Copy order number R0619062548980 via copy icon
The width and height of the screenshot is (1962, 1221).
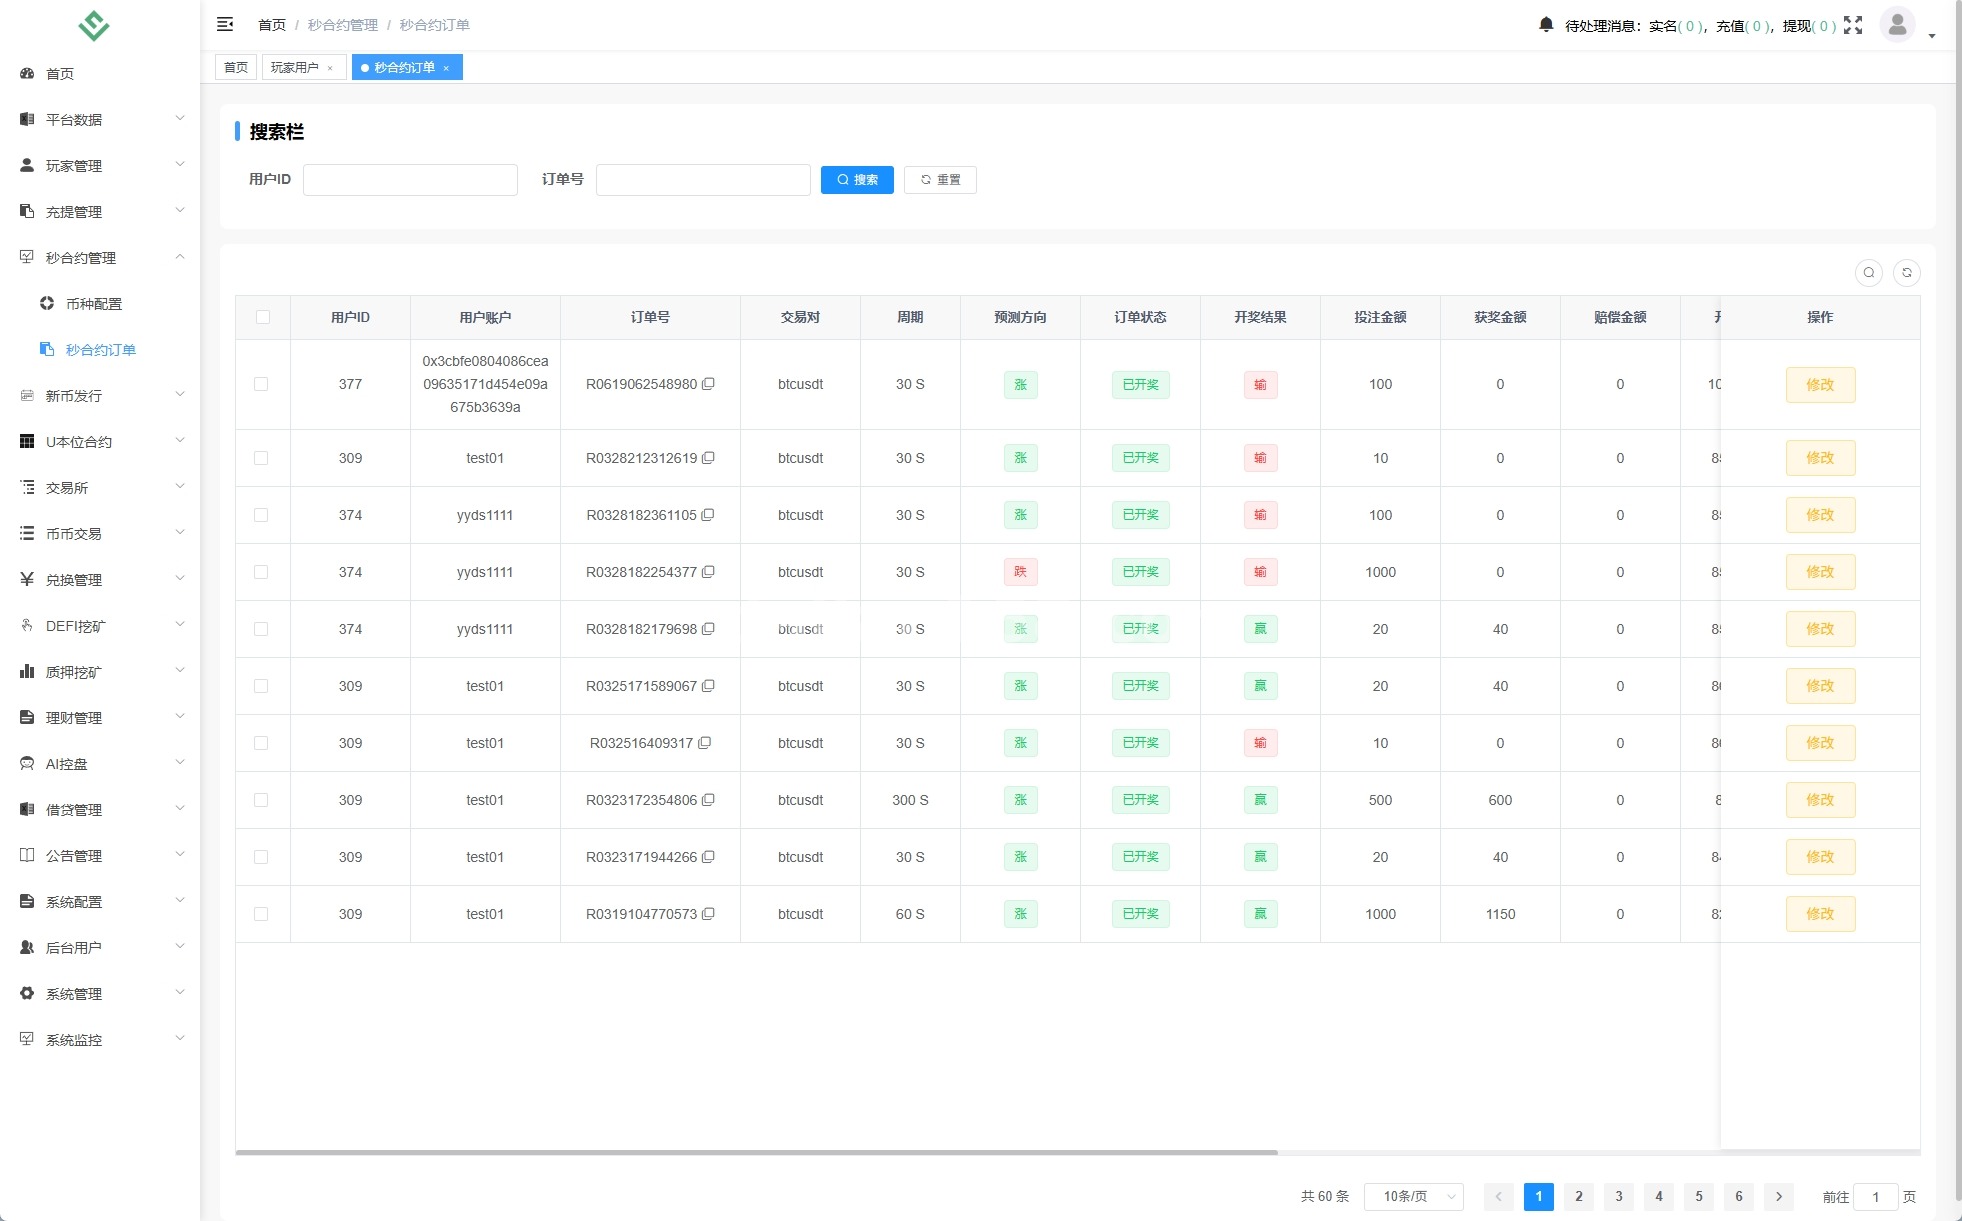coord(710,384)
